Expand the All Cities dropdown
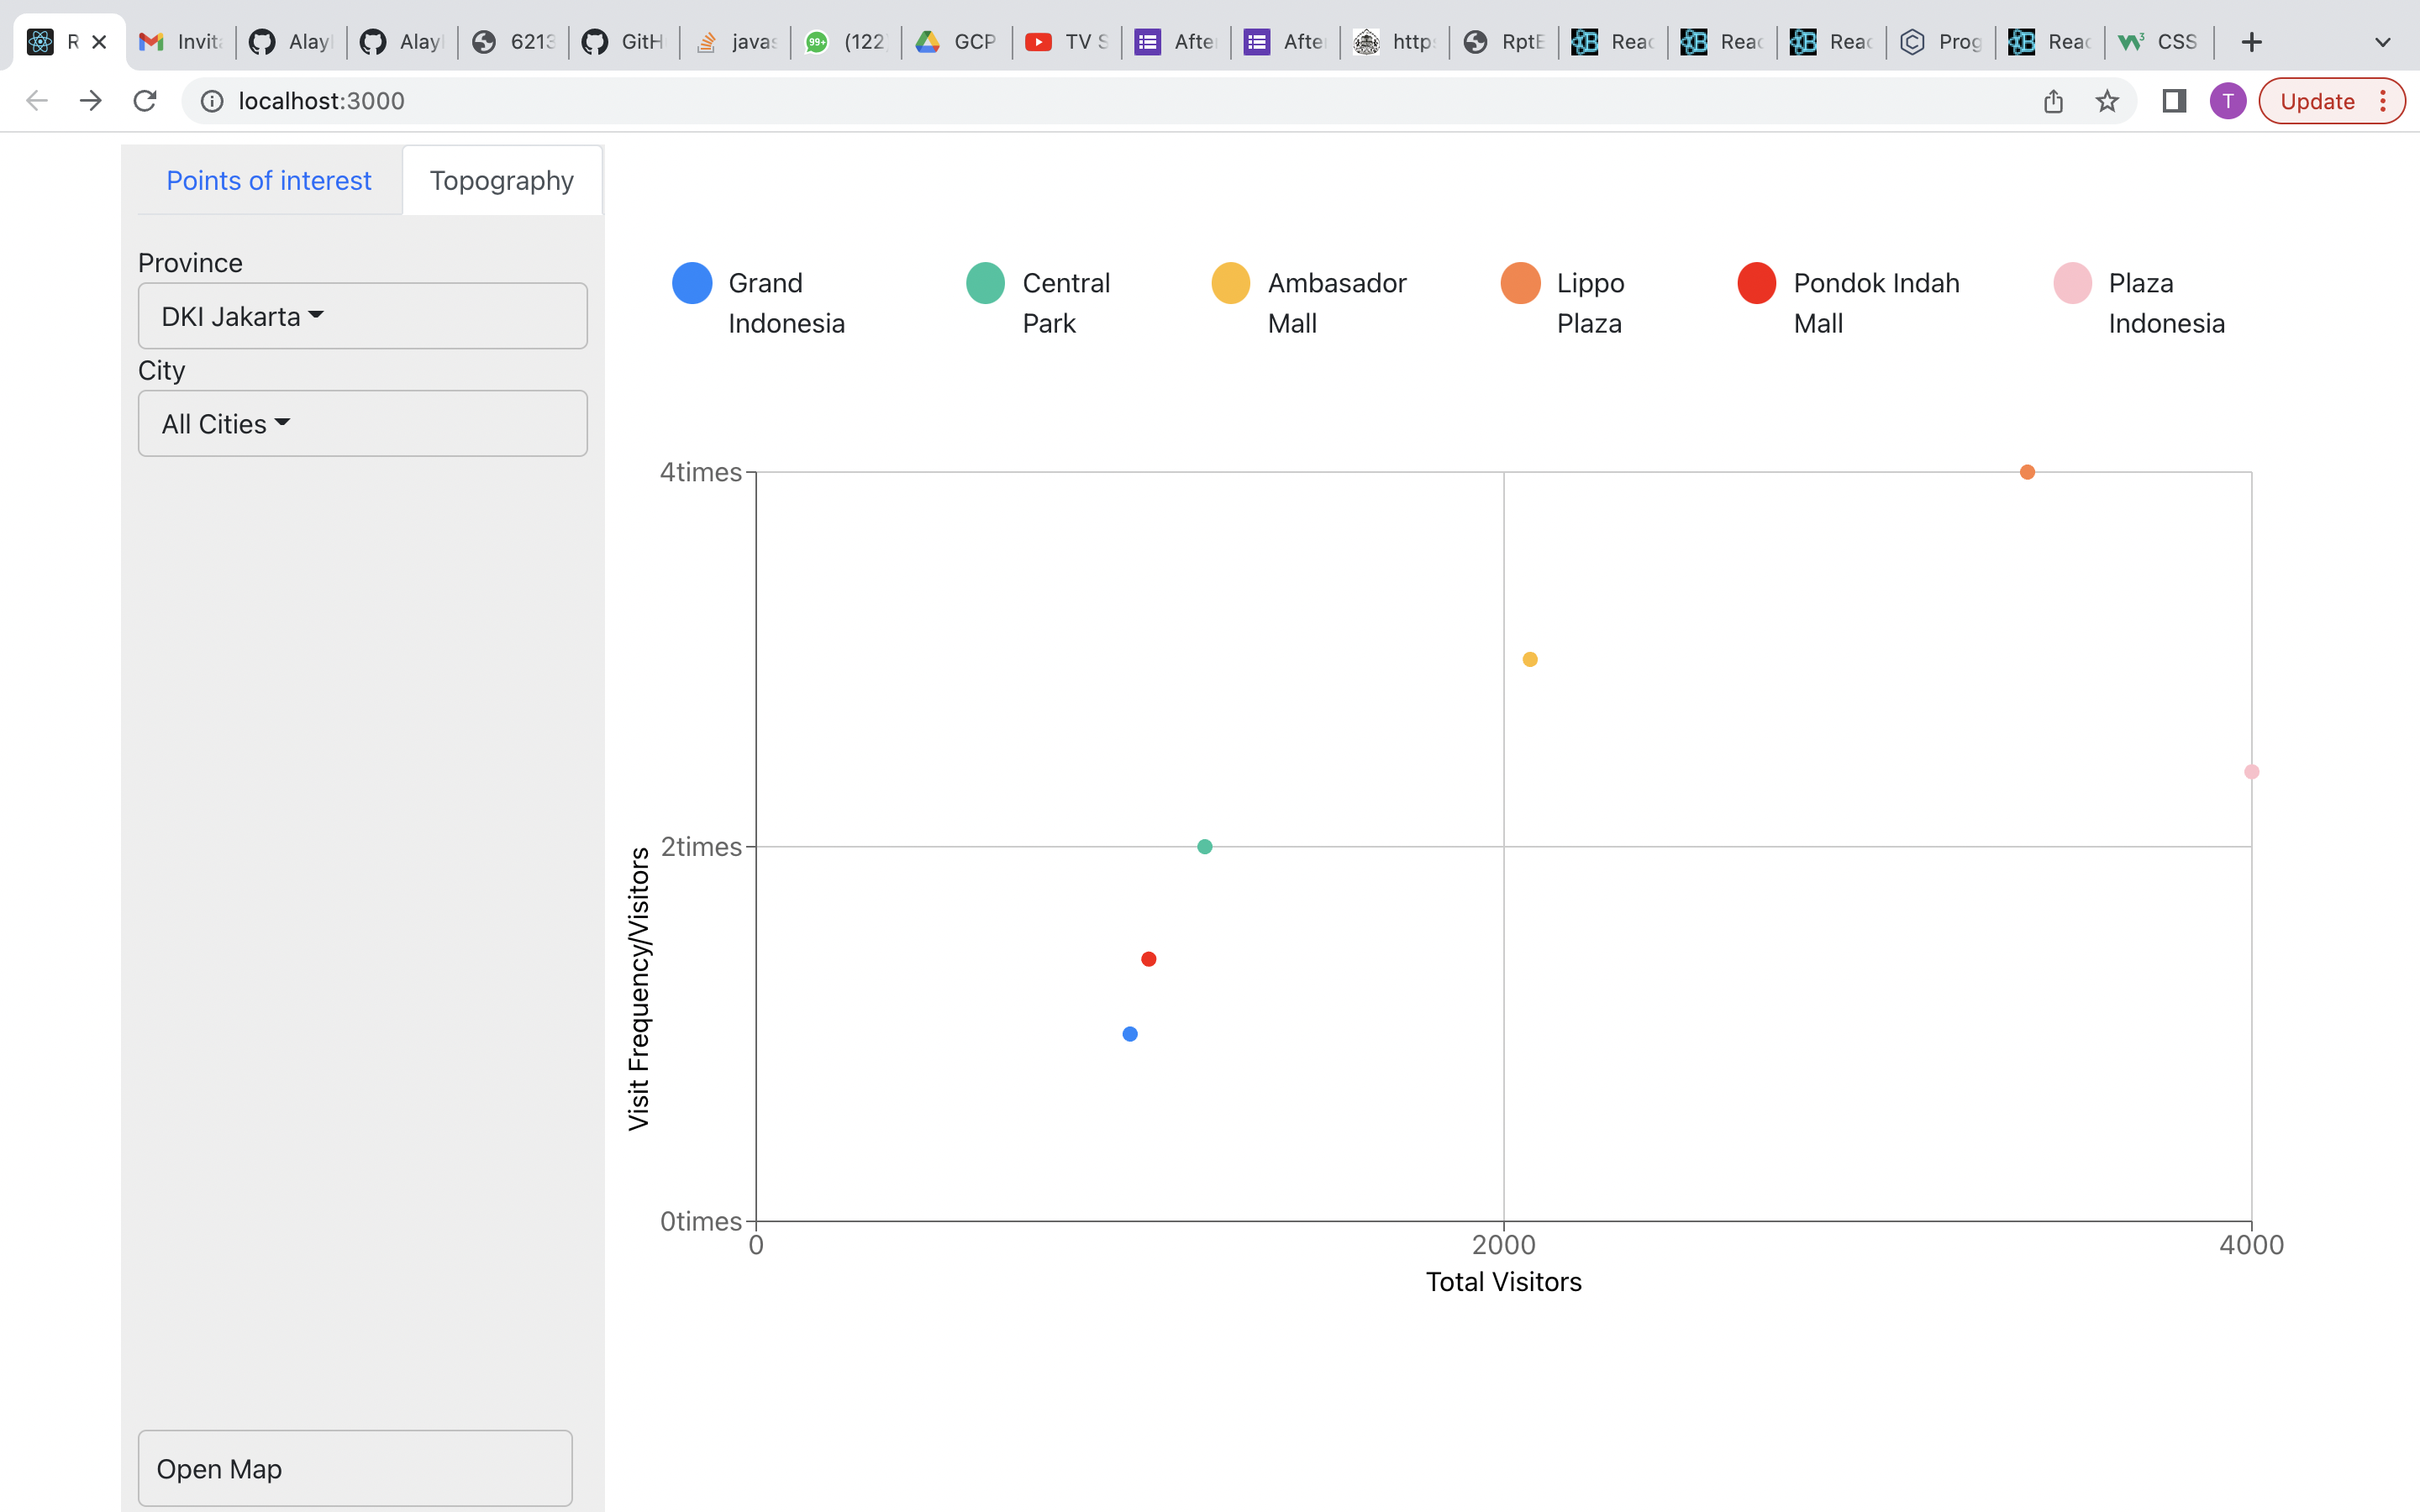The image size is (2420, 1512). coord(362,424)
